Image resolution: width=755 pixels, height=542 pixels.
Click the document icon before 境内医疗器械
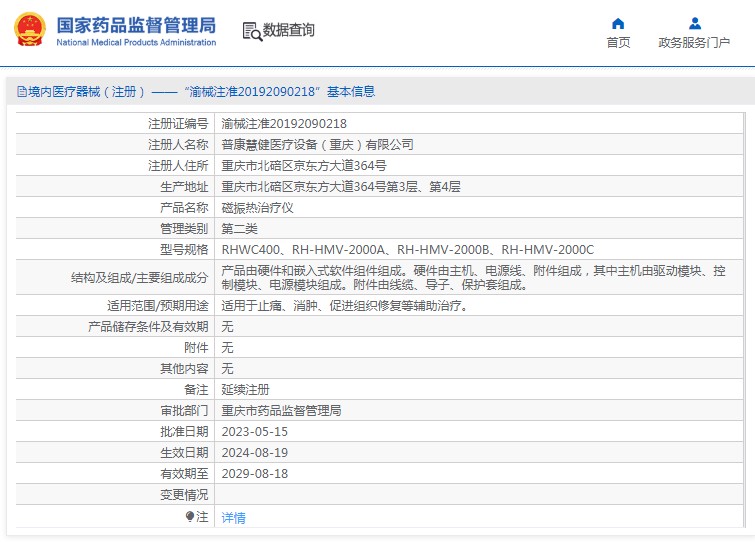[22, 91]
